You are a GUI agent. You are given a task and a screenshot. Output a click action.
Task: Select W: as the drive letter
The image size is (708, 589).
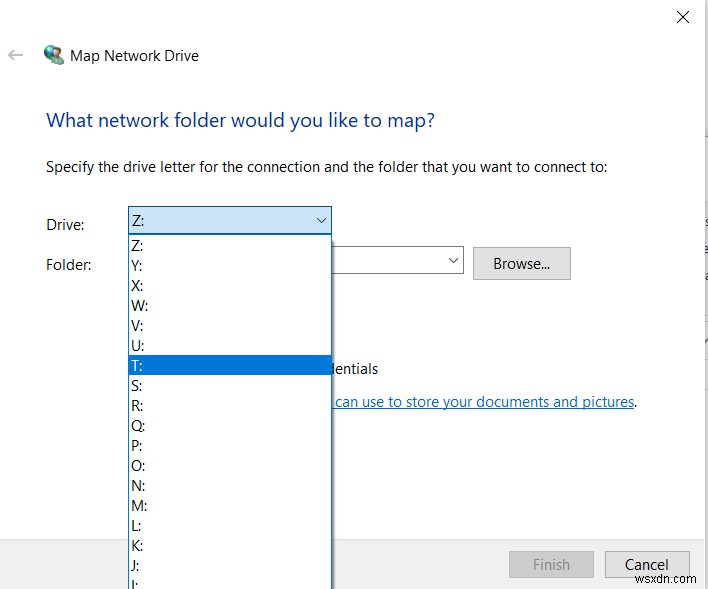[229, 305]
